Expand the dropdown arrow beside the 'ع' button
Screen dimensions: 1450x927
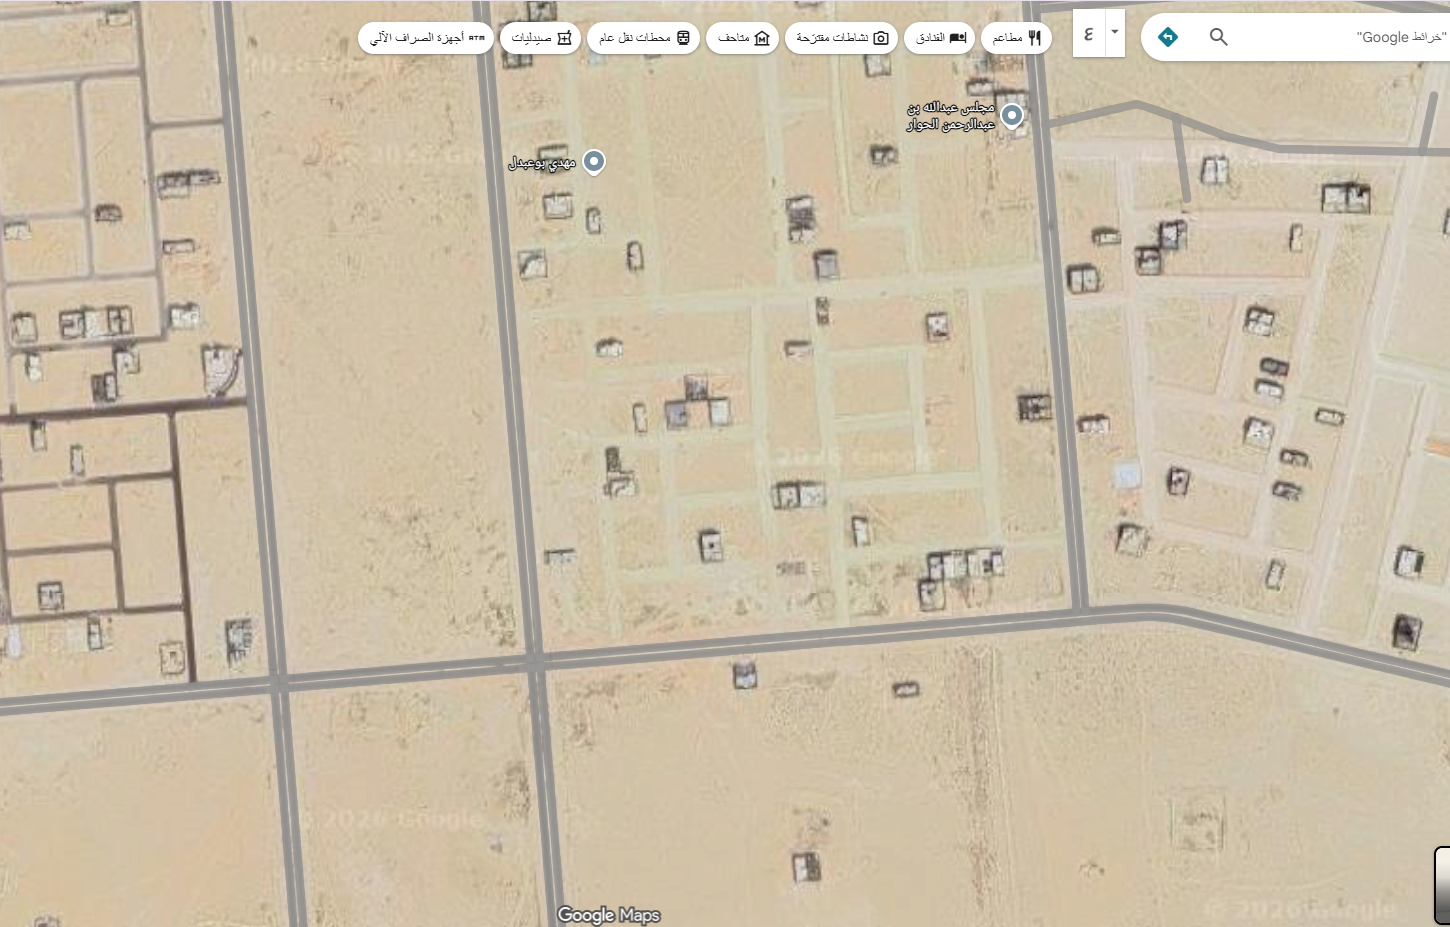coord(1115,33)
